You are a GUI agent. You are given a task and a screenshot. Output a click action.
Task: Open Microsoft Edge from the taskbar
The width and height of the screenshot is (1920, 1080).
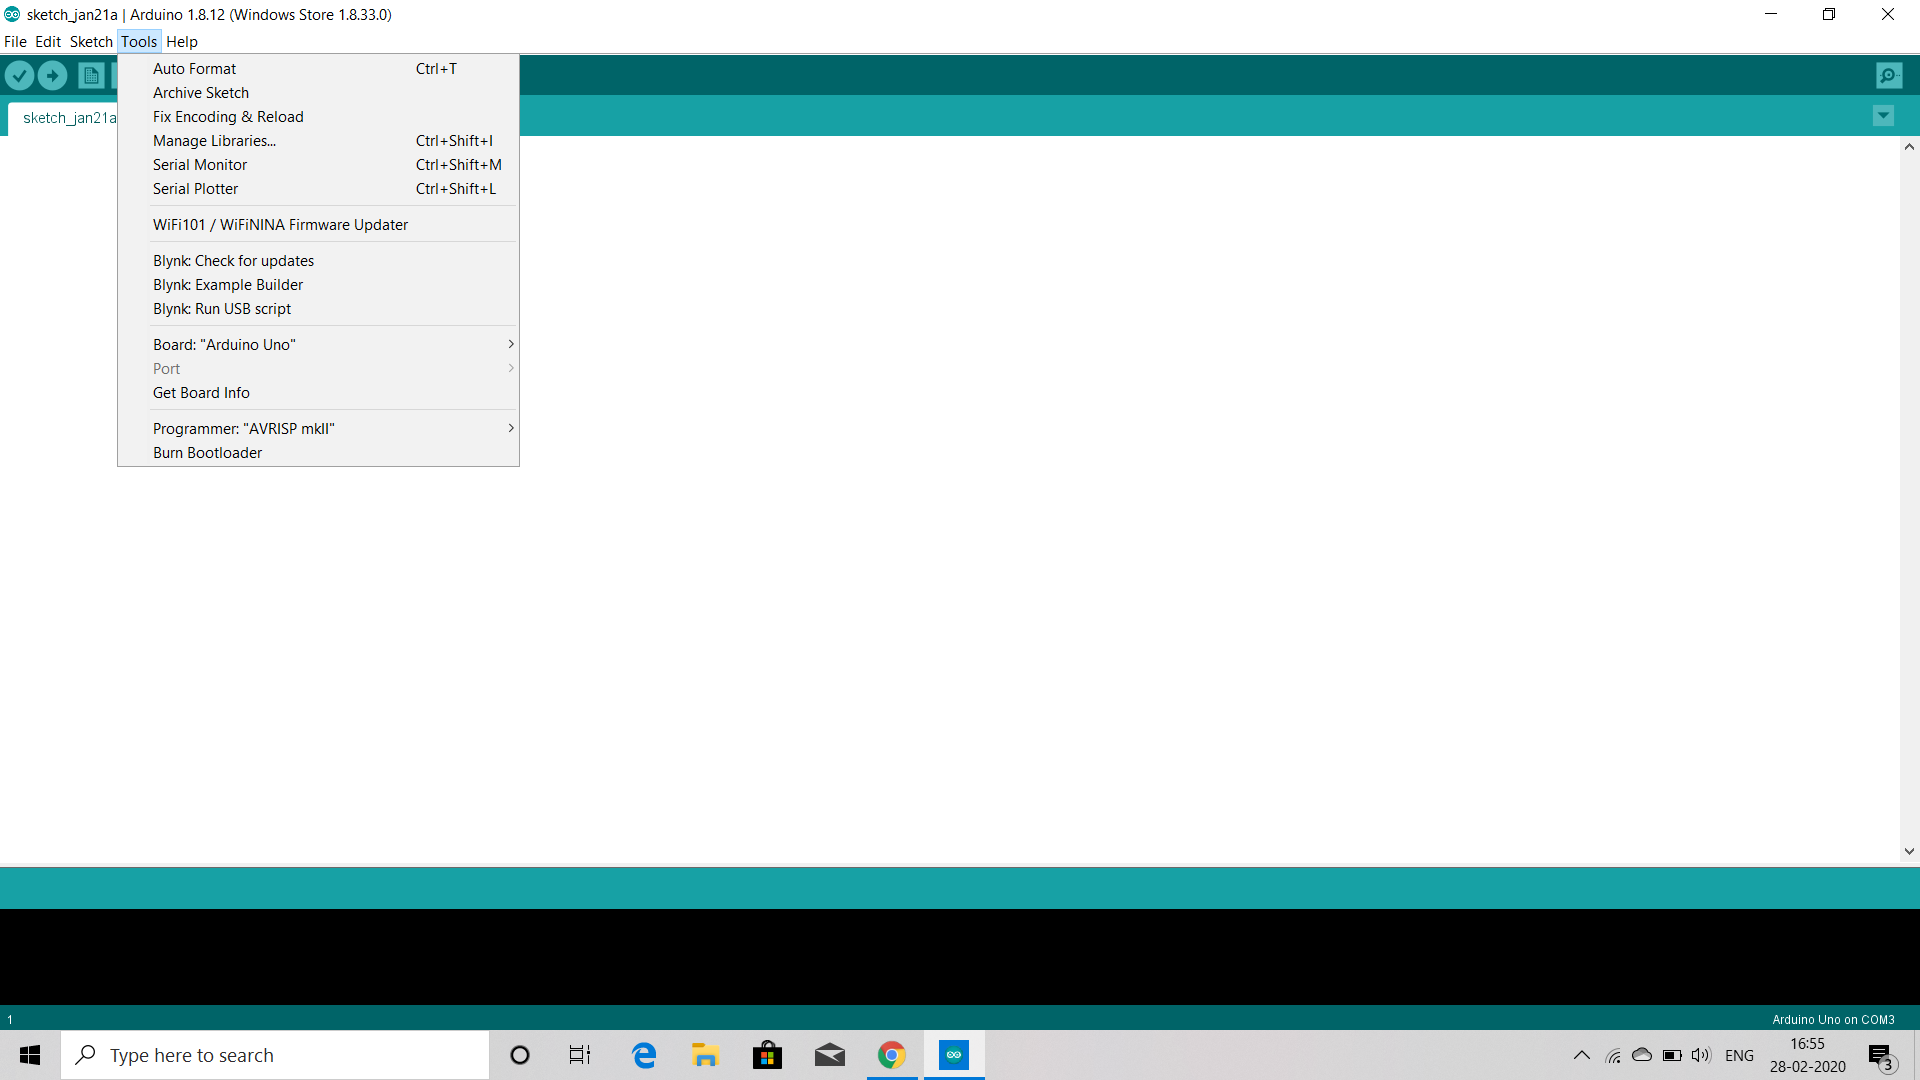click(x=644, y=1055)
